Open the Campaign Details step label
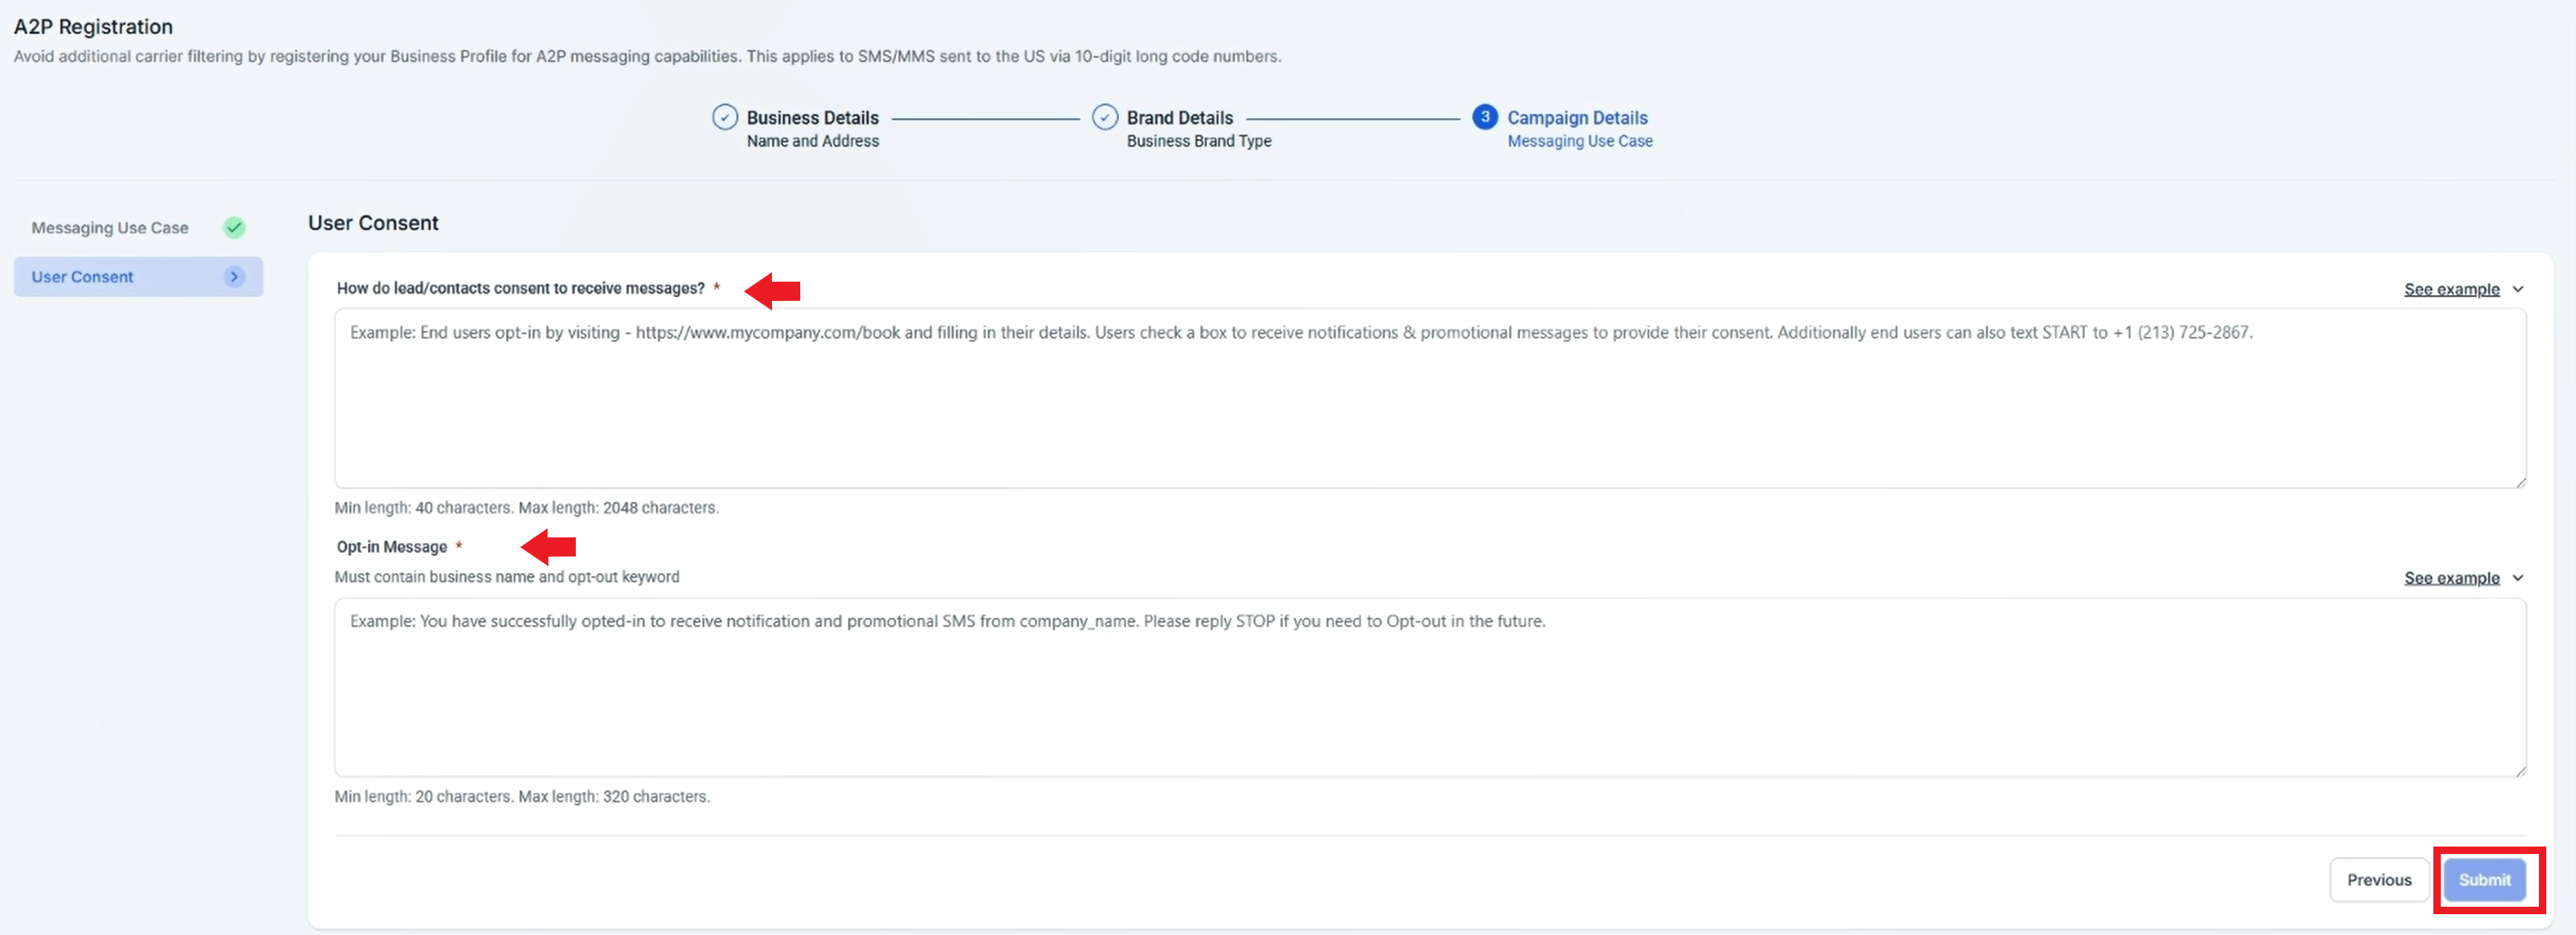This screenshot has height=935, width=2576. (x=1577, y=117)
